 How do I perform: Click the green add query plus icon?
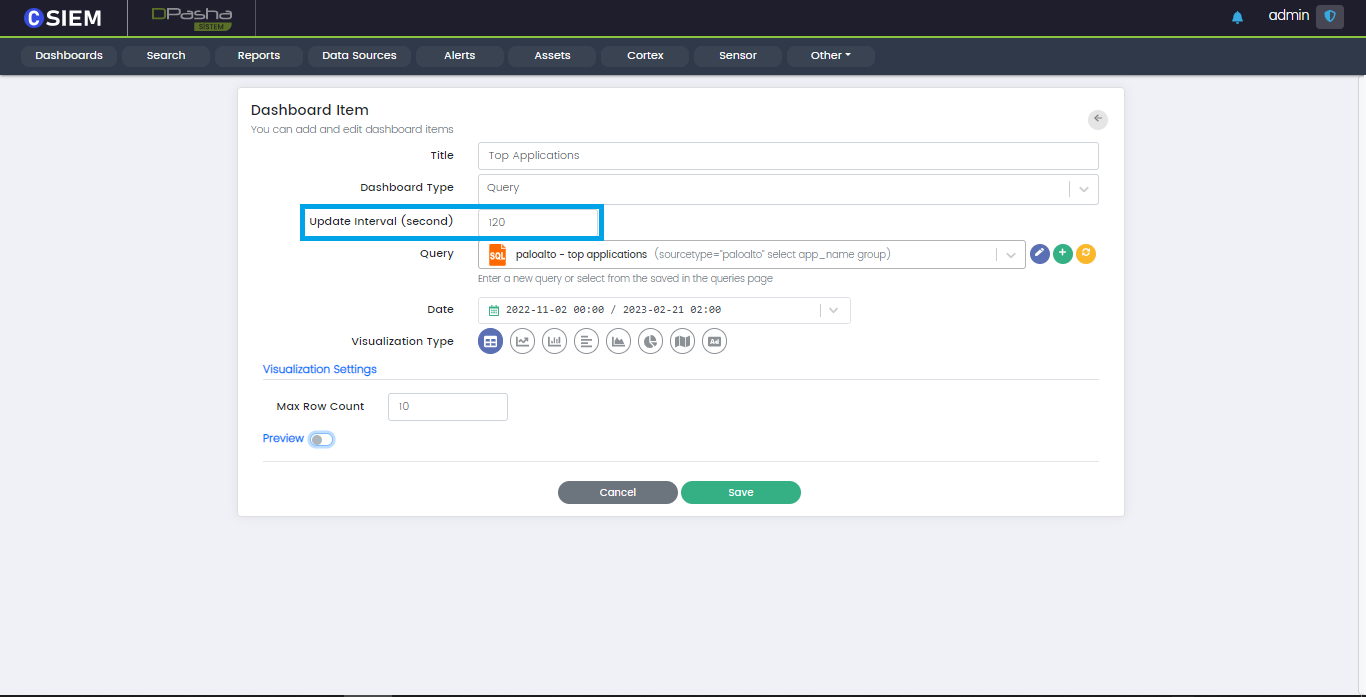[x=1063, y=254]
